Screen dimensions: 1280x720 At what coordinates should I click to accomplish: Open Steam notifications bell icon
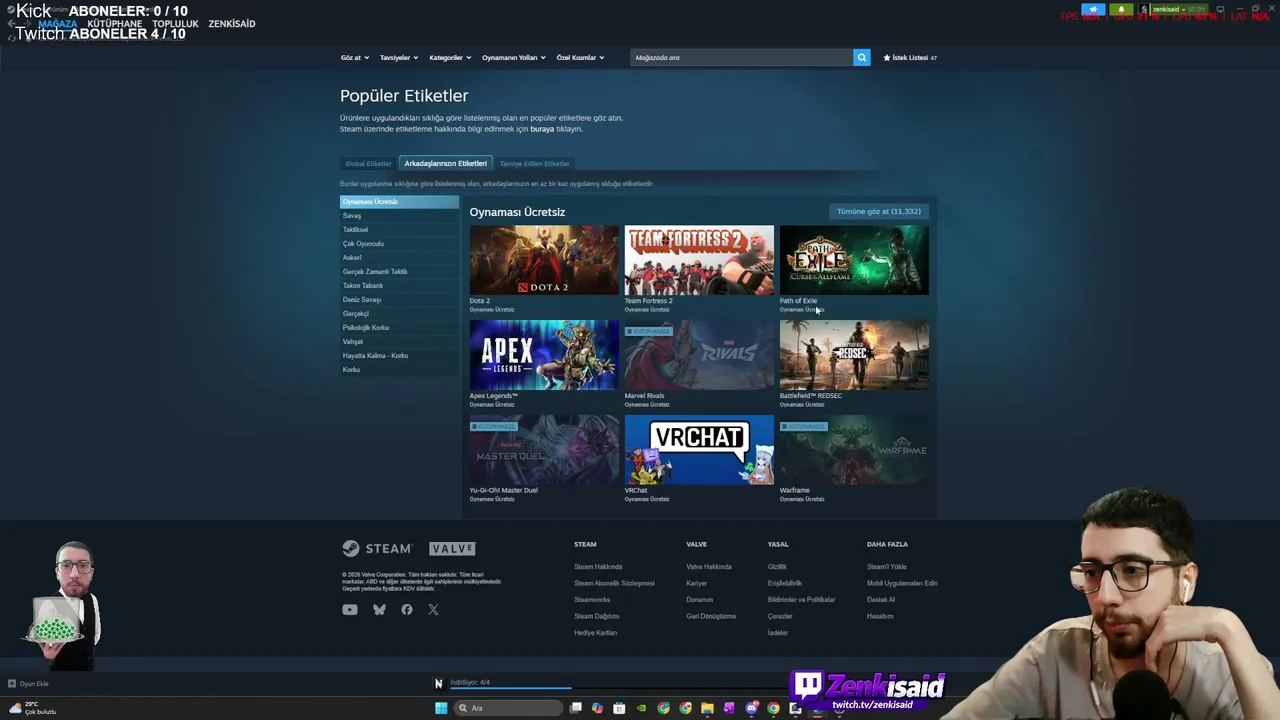pyautogui.click(x=1121, y=10)
